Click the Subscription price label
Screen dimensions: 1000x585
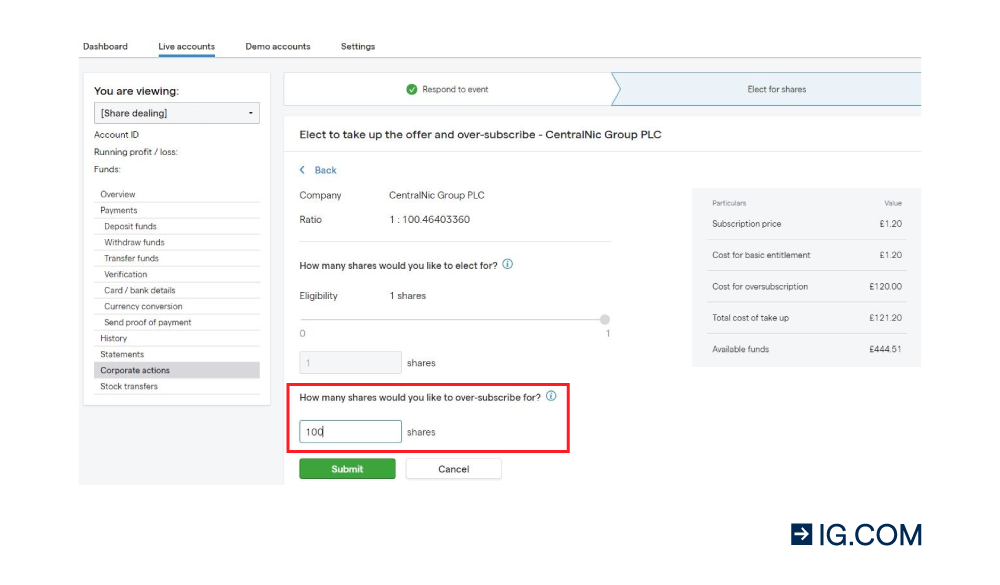(746, 224)
